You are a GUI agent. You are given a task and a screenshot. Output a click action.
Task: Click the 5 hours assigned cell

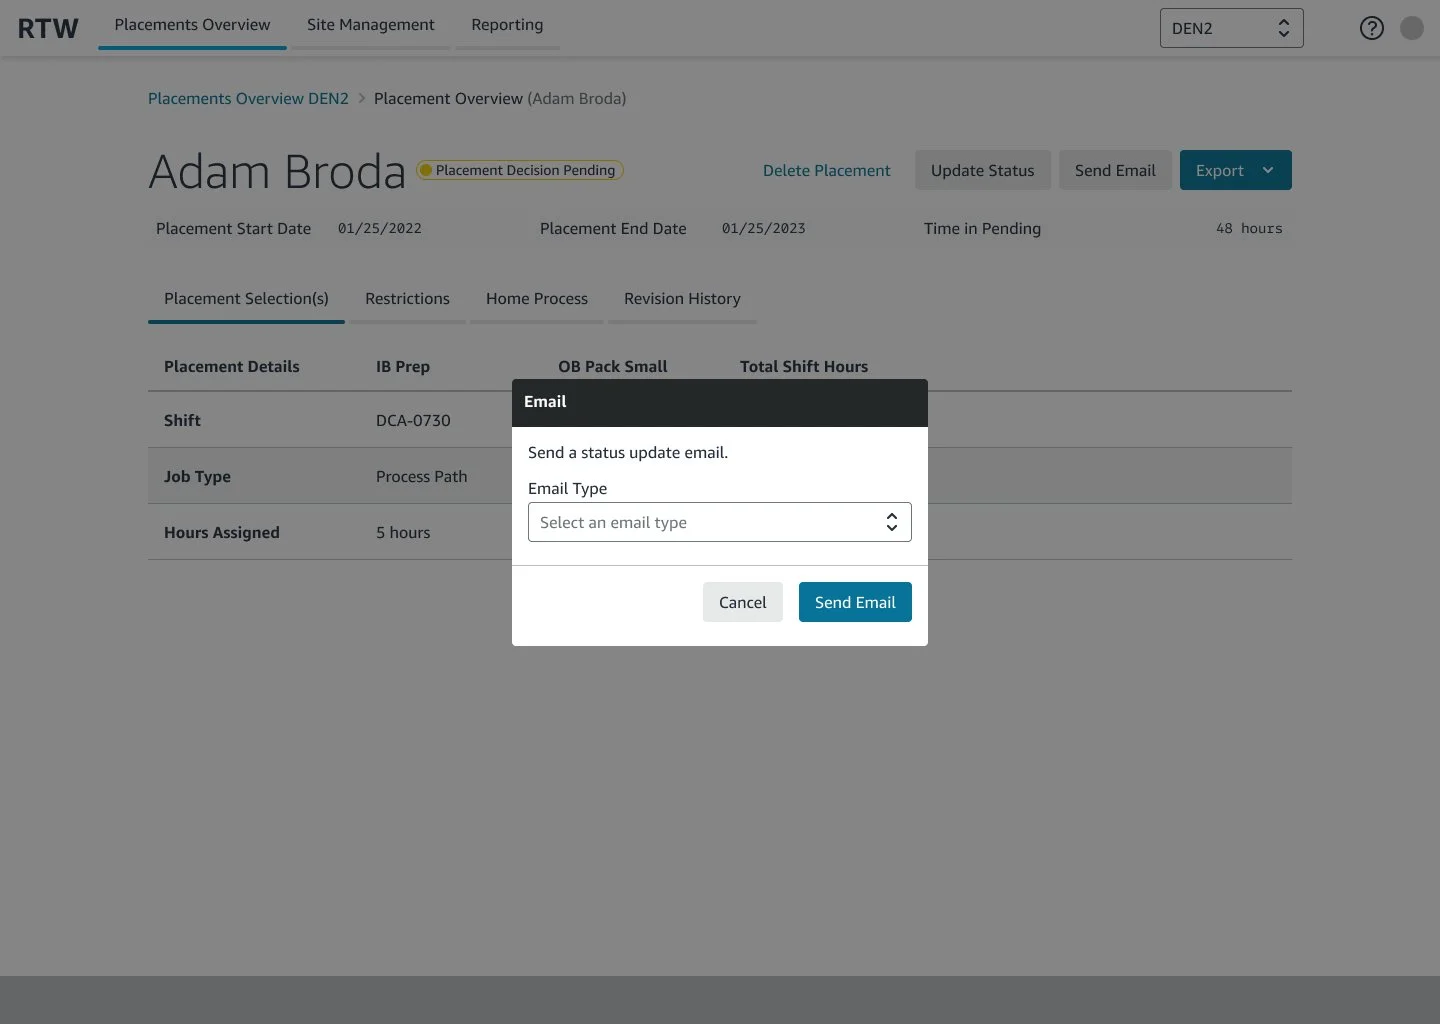tap(403, 533)
